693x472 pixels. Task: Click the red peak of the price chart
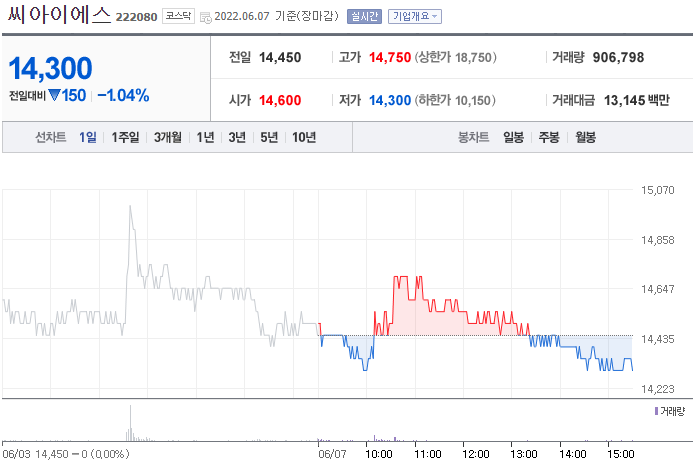[x=400, y=278]
